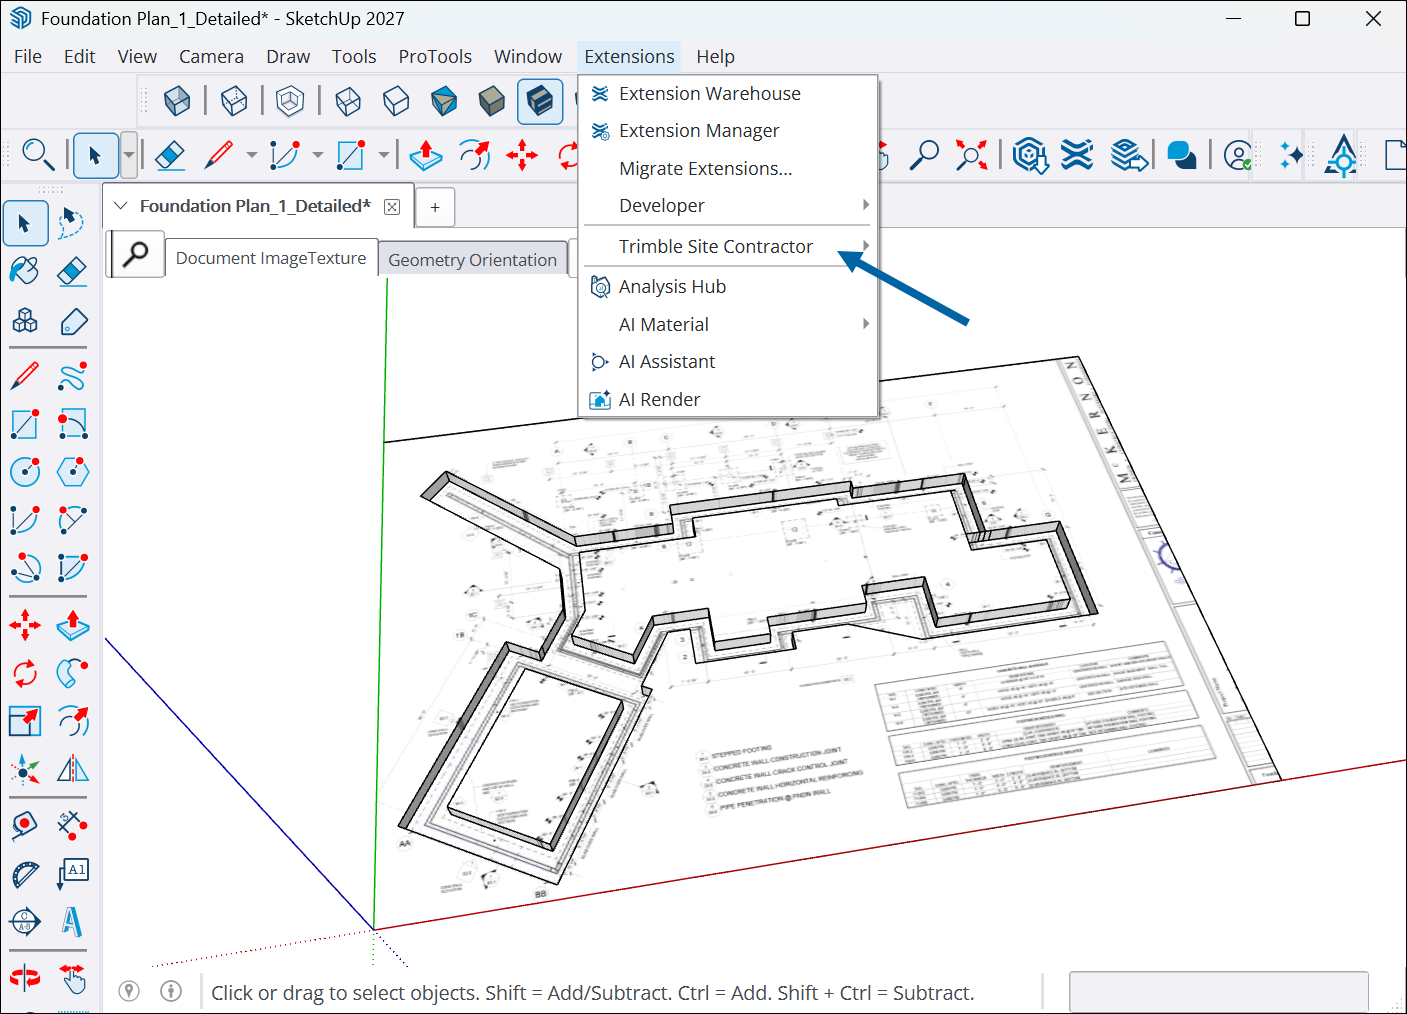Image resolution: width=1407 pixels, height=1014 pixels.
Task: Switch to Document ImageTexture scene tab
Action: pyautogui.click(x=271, y=258)
